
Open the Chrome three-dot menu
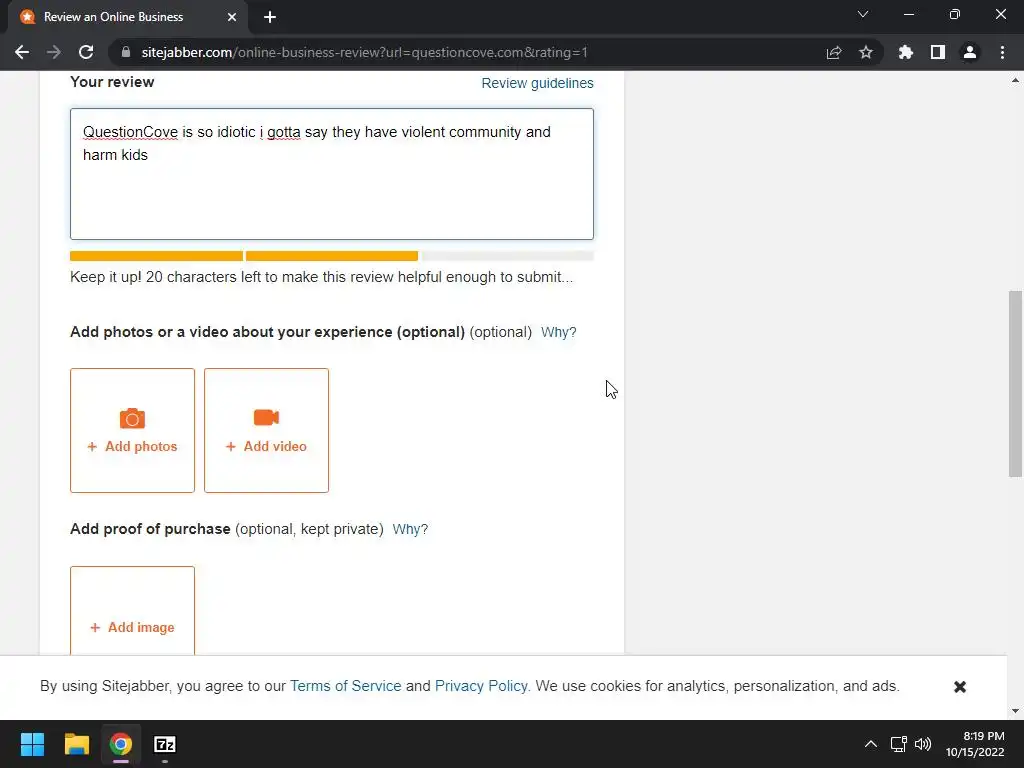tap(1002, 52)
